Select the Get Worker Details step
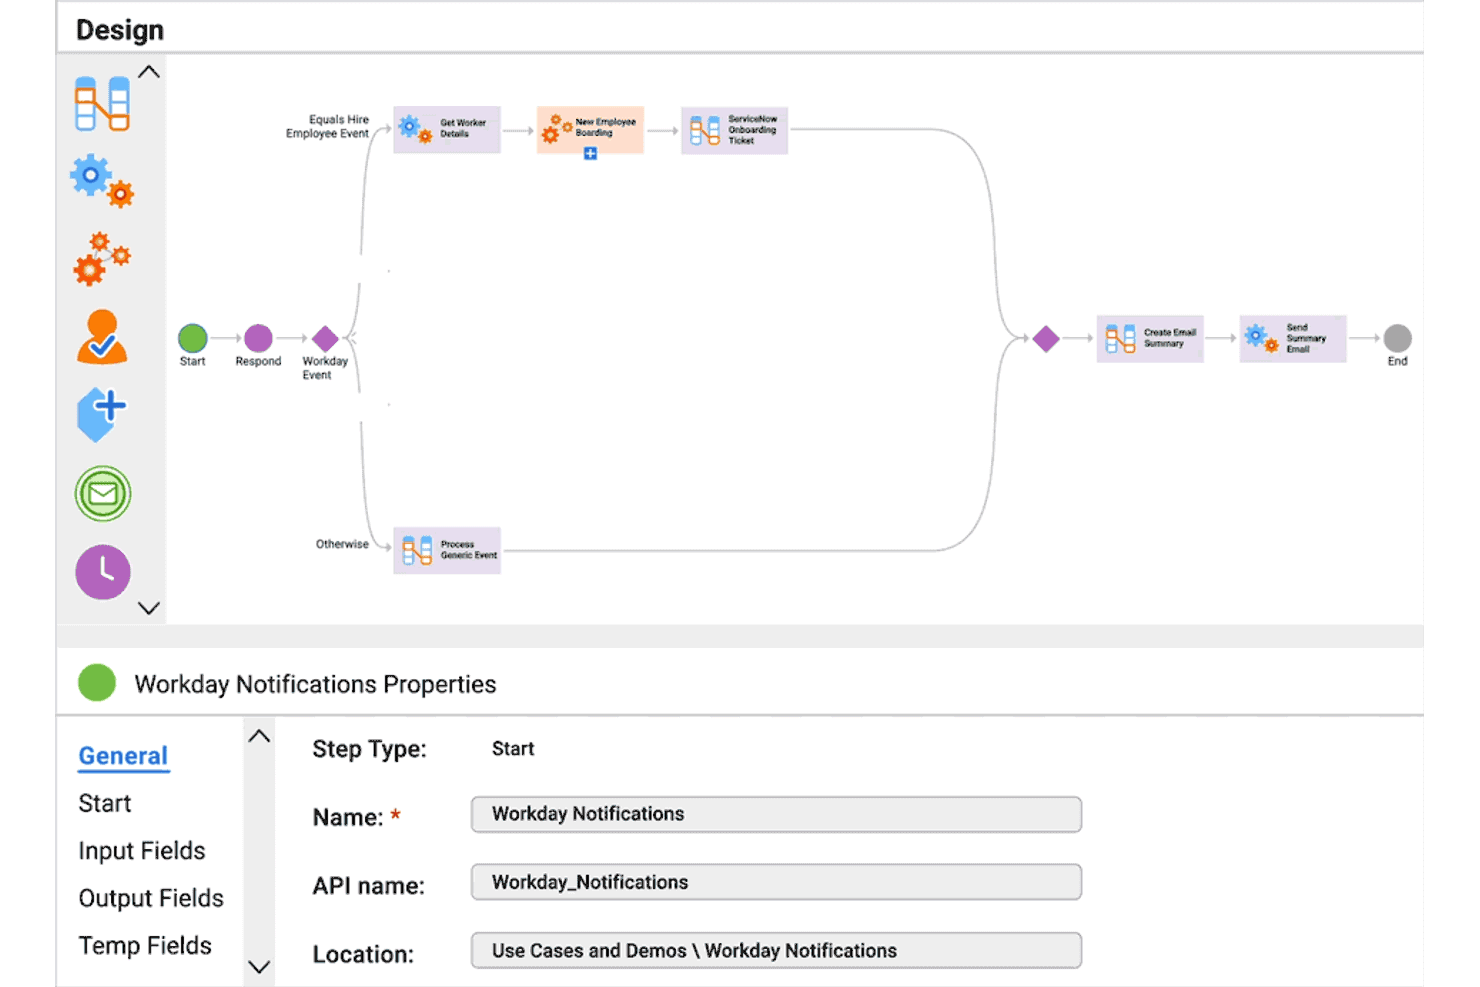This screenshot has width=1480, height=987. [447, 129]
